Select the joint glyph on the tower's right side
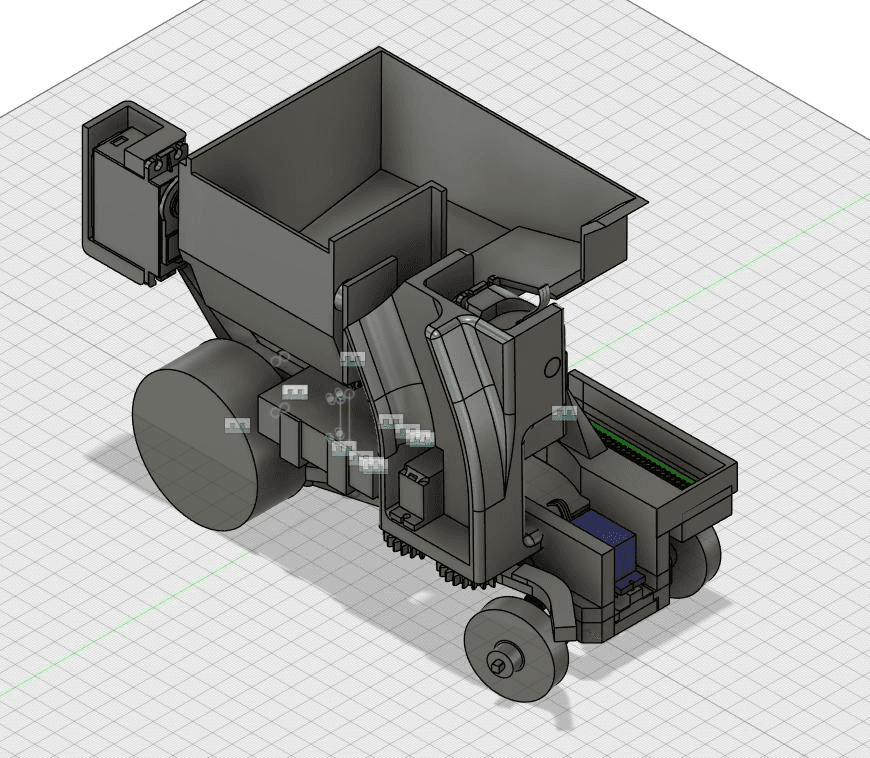 point(564,413)
